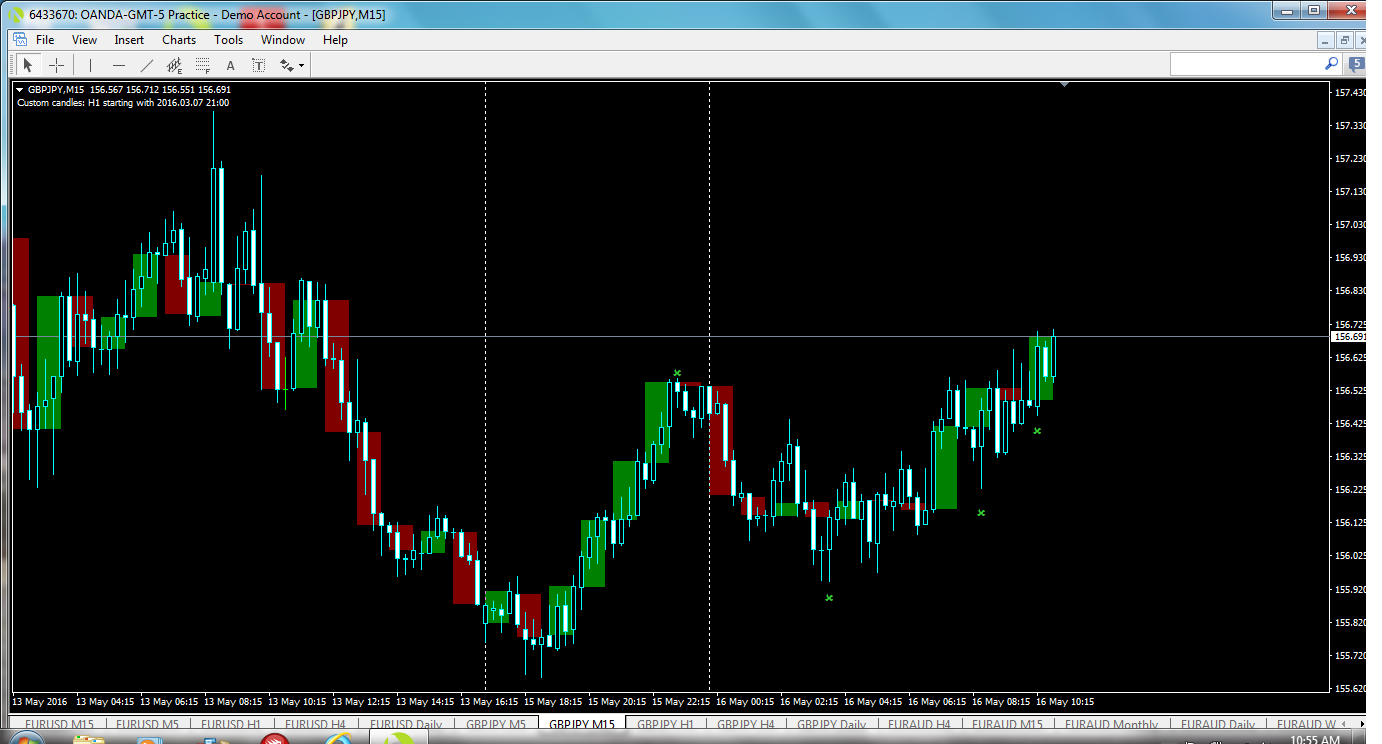Switch to the GBPJPY Daily chart tab
The width and height of the screenshot is (1382, 744).
834,725
